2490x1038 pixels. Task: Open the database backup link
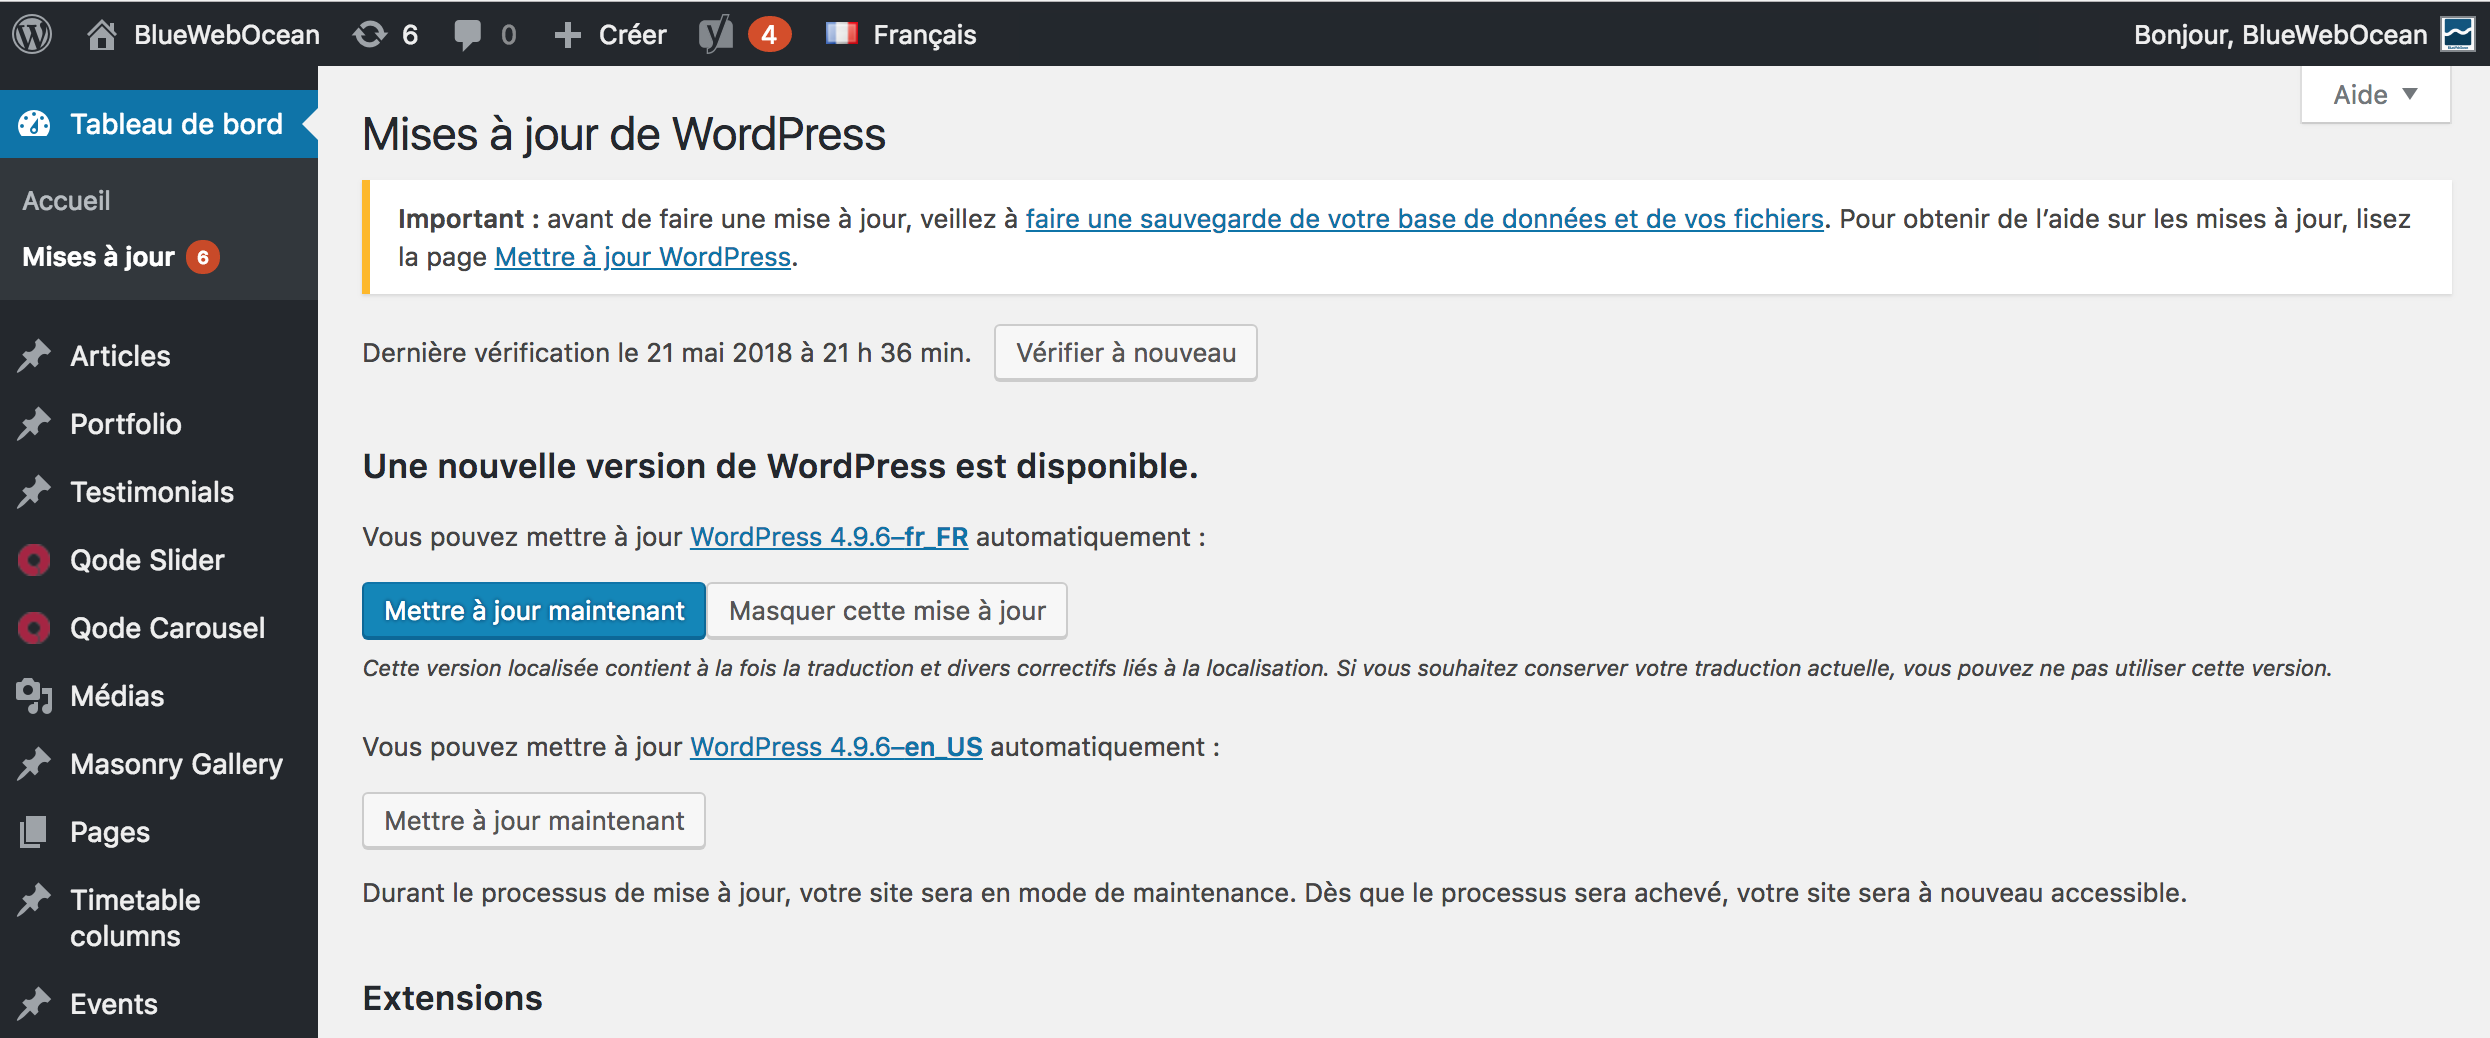[1425, 219]
